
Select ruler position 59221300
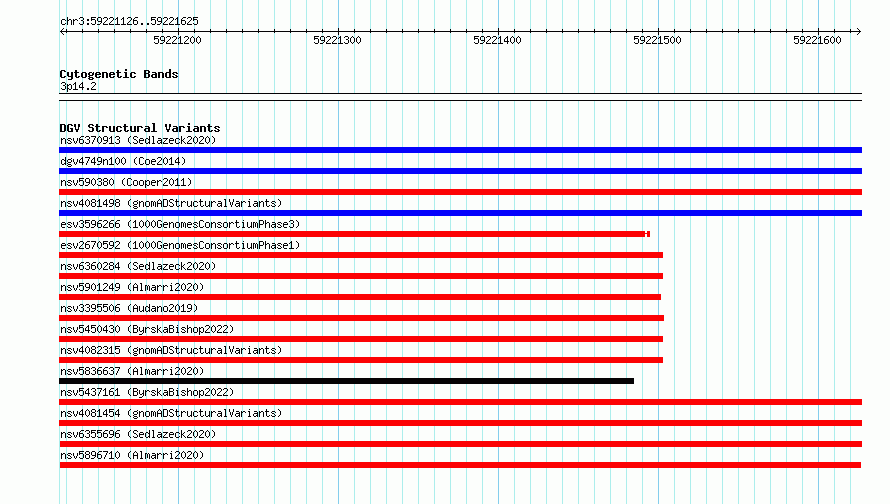coord(337,40)
